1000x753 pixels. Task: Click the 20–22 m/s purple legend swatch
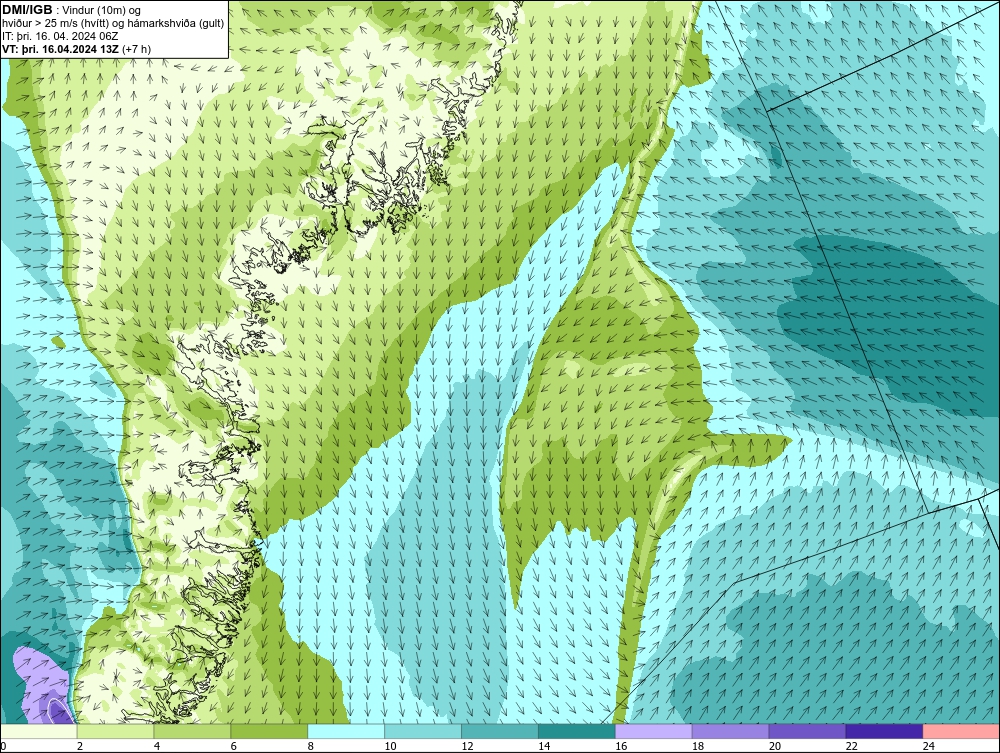[807, 731]
